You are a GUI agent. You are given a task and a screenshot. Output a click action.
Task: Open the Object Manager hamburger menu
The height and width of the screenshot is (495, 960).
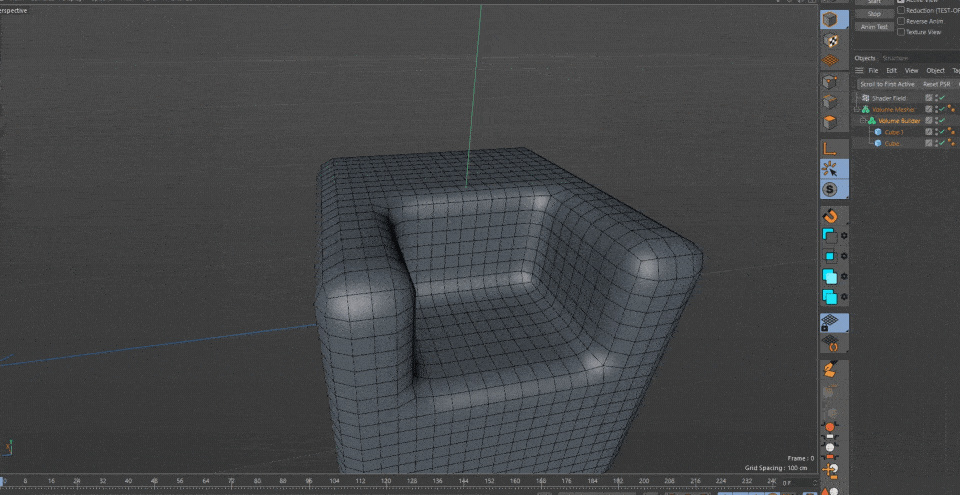tap(859, 71)
